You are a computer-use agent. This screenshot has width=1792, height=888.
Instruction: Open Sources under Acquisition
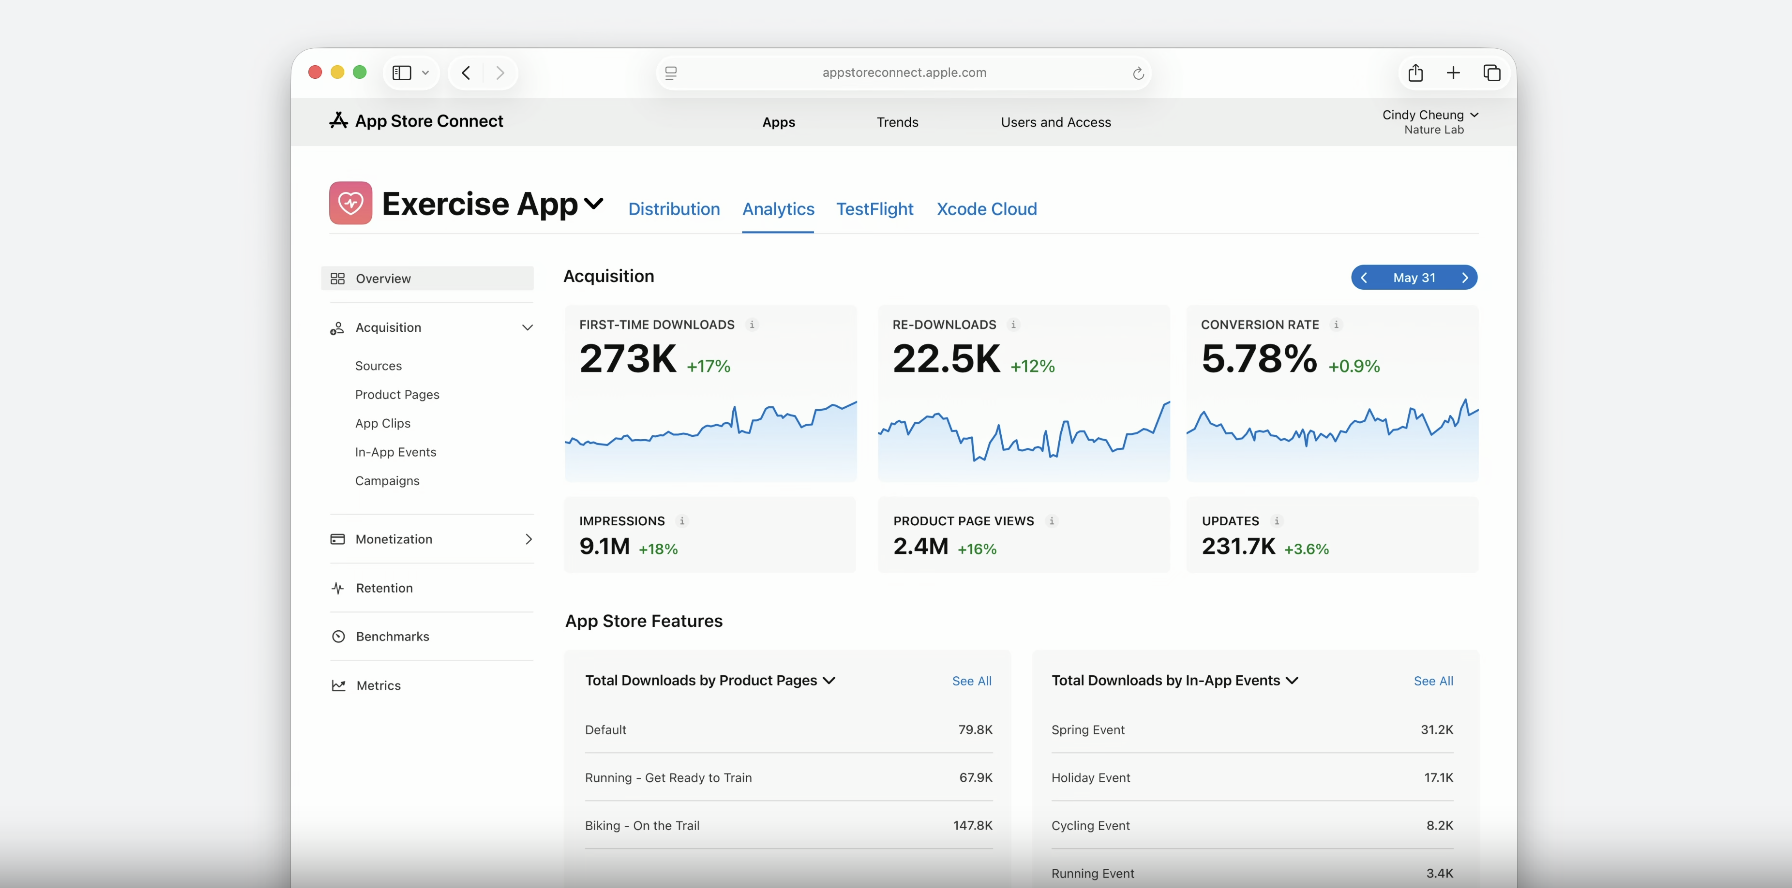(x=378, y=366)
